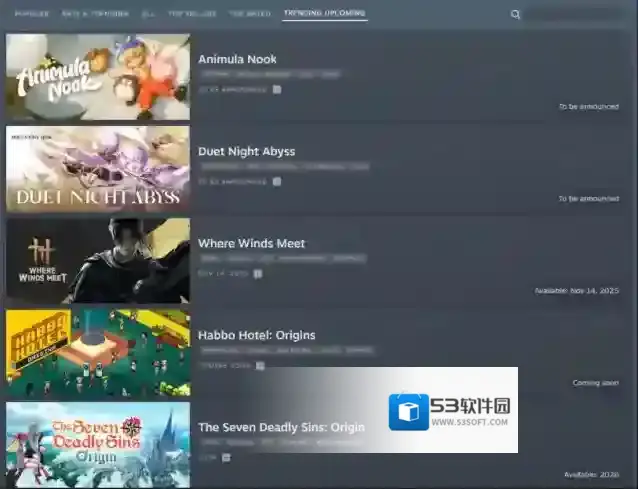The image size is (638, 489).
Task: Click the Duet Night Abyss capsule image
Action: pyautogui.click(x=98, y=169)
